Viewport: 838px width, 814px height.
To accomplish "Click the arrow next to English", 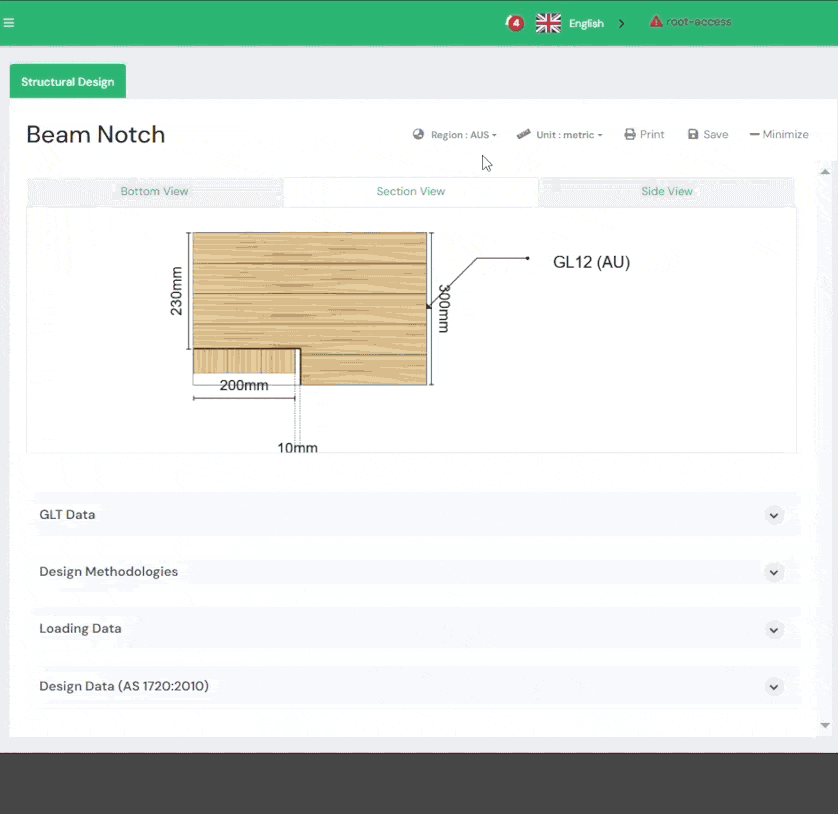I will pos(621,24).
